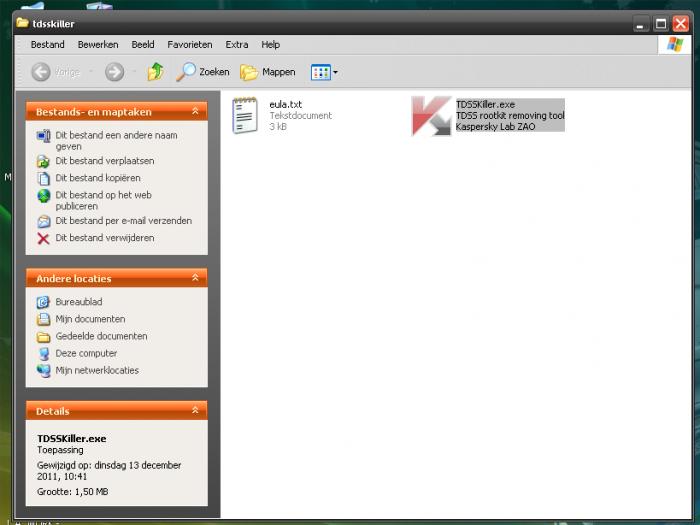Click 'Dit bestand op het web publiceren'
Image resolution: width=700 pixels, height=525 pixels.
[103, 200]
